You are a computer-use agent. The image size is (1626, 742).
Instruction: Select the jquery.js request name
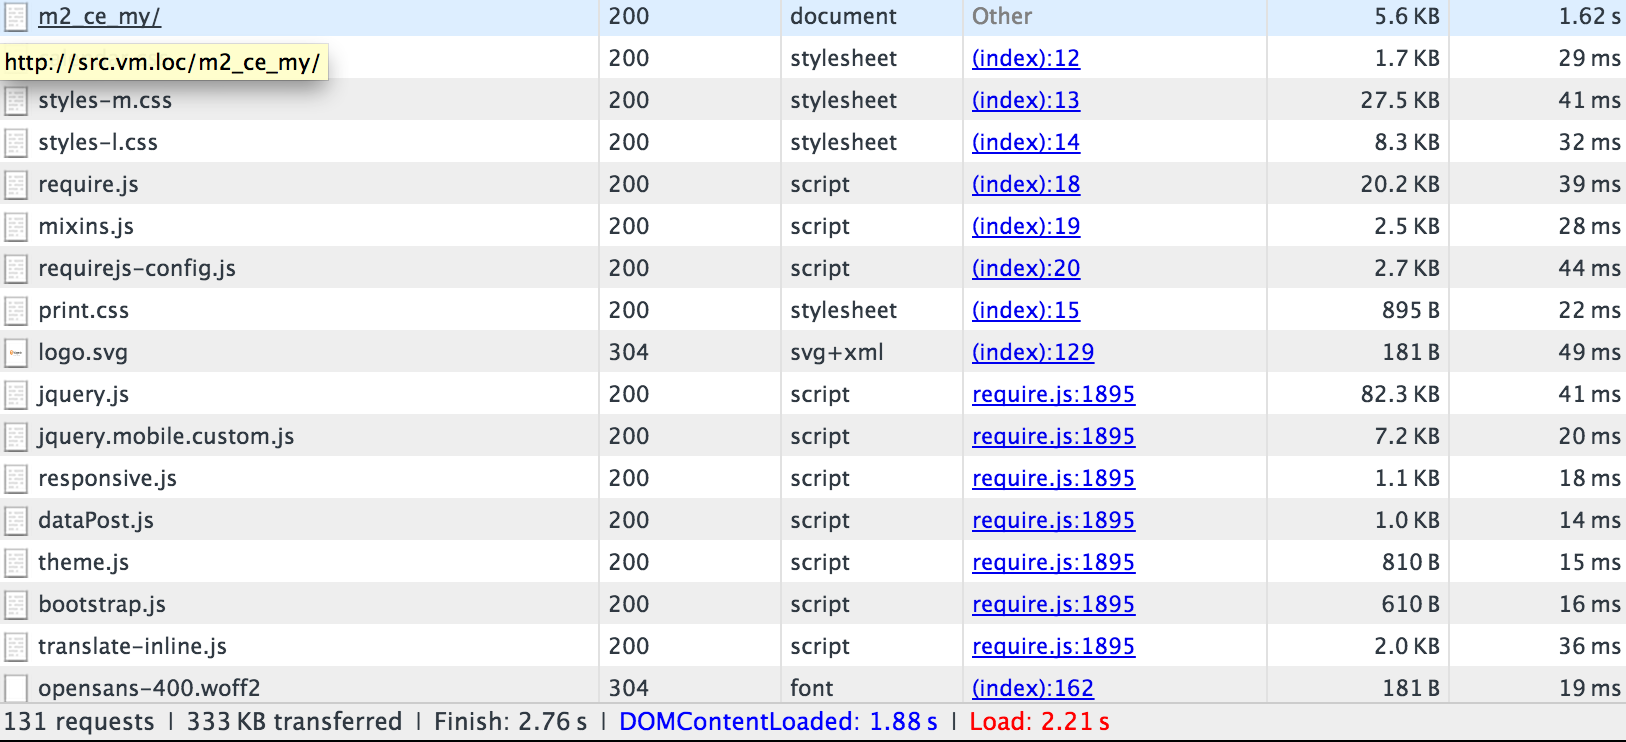[83, 394]
